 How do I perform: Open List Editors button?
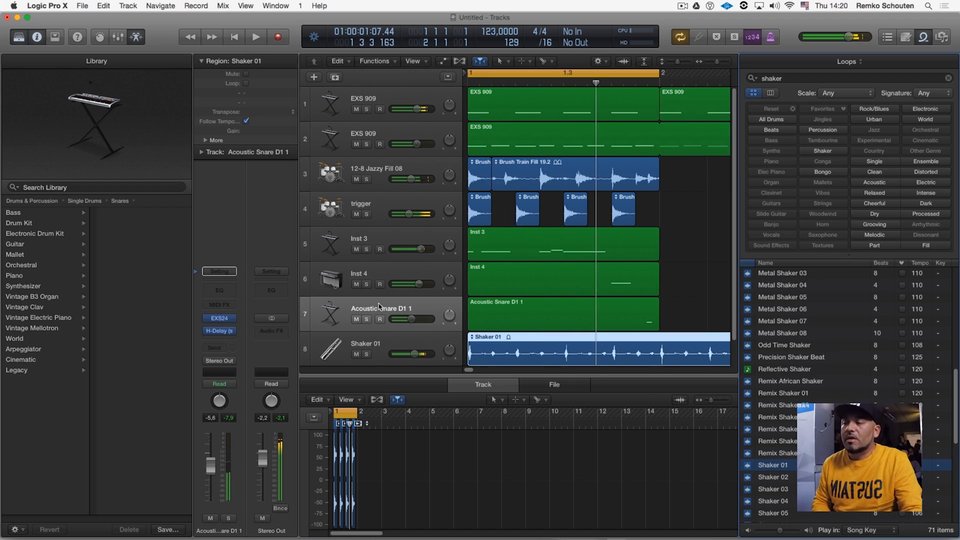887,37
